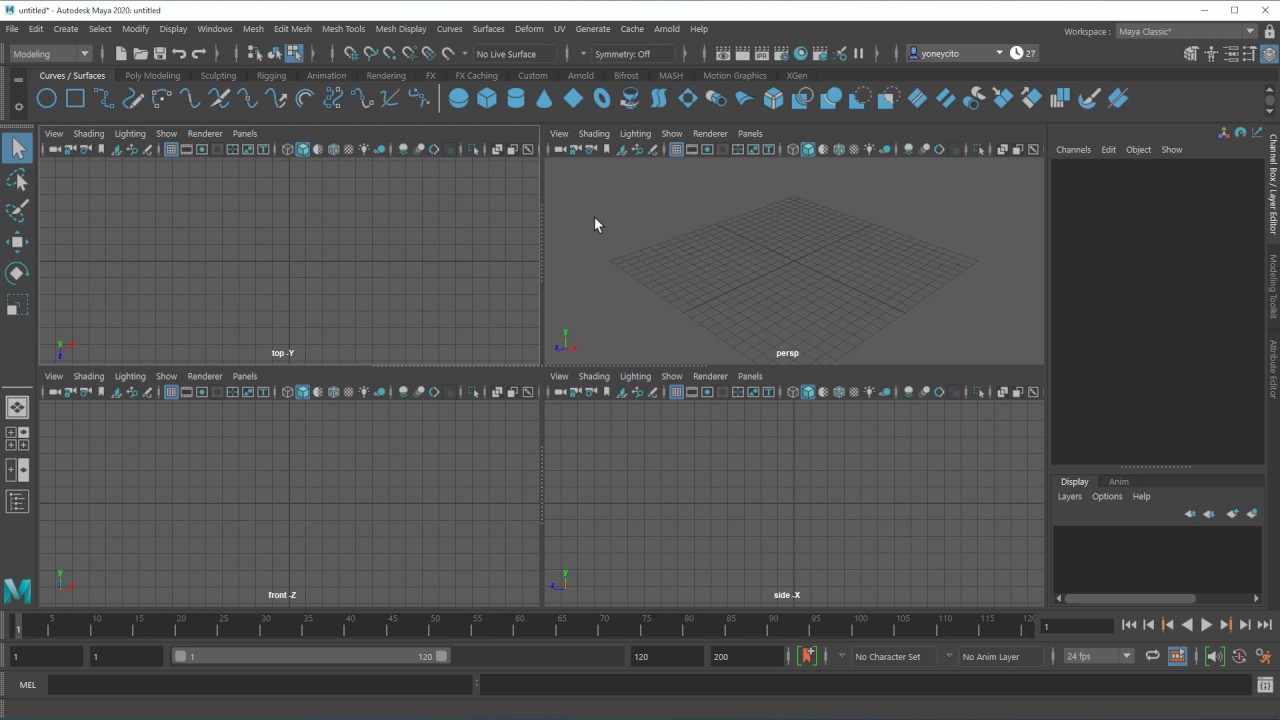Image resolution: width=1280 pixels, height=720 pixels.
Task: Click the Loft surface shelf icon
Action: (659, 98)
